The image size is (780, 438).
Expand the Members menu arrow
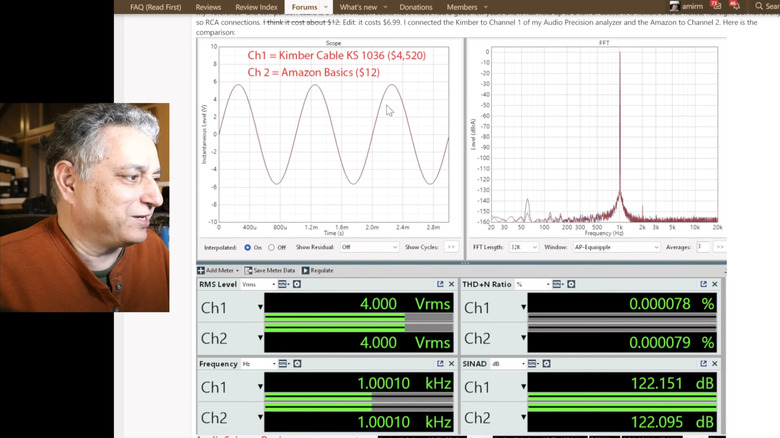pyautogui.click(x=486, y=7)
